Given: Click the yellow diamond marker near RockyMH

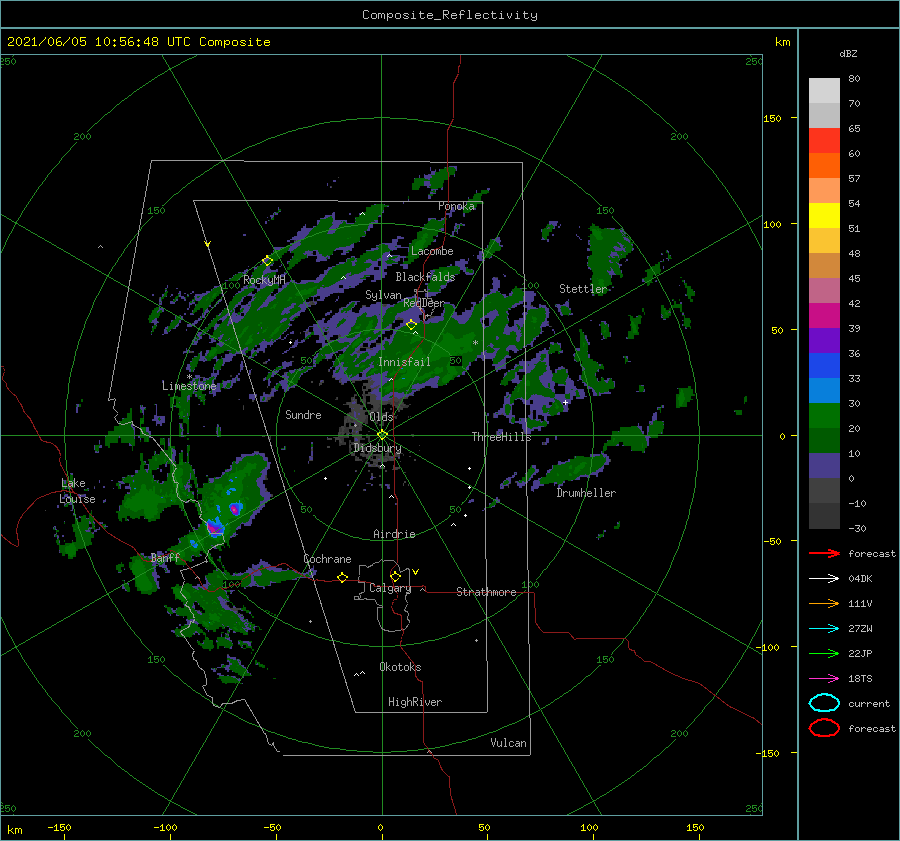Looking at the screenshot, I should tap(267, 261).
